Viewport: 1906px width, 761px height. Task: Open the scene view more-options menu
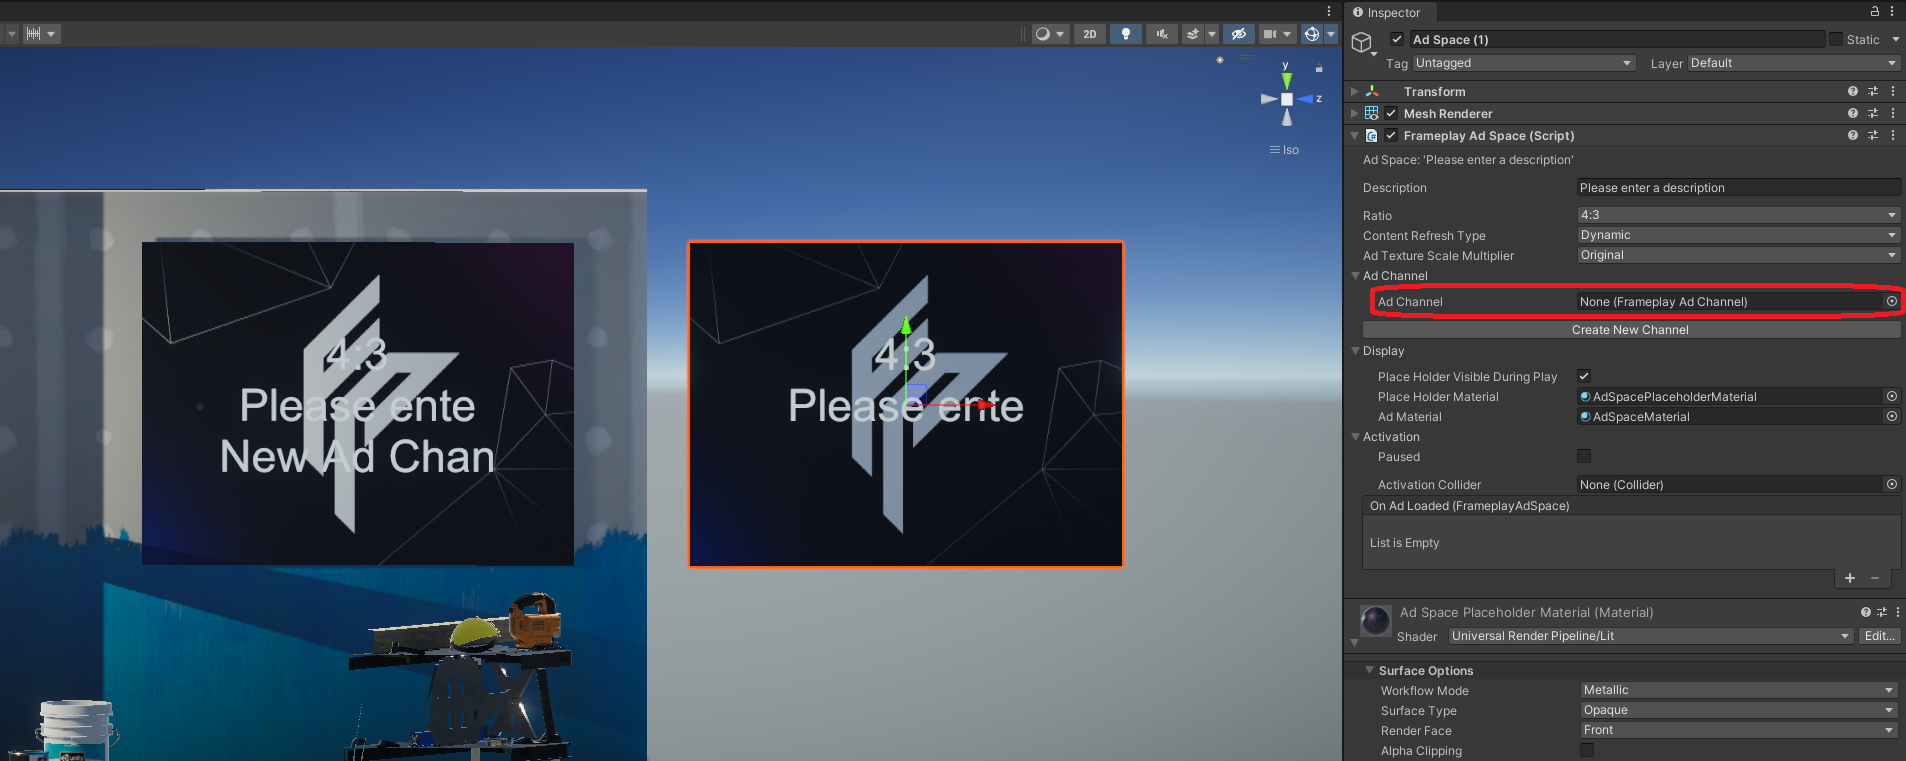pyautogui.click(x=1329, y=11)
